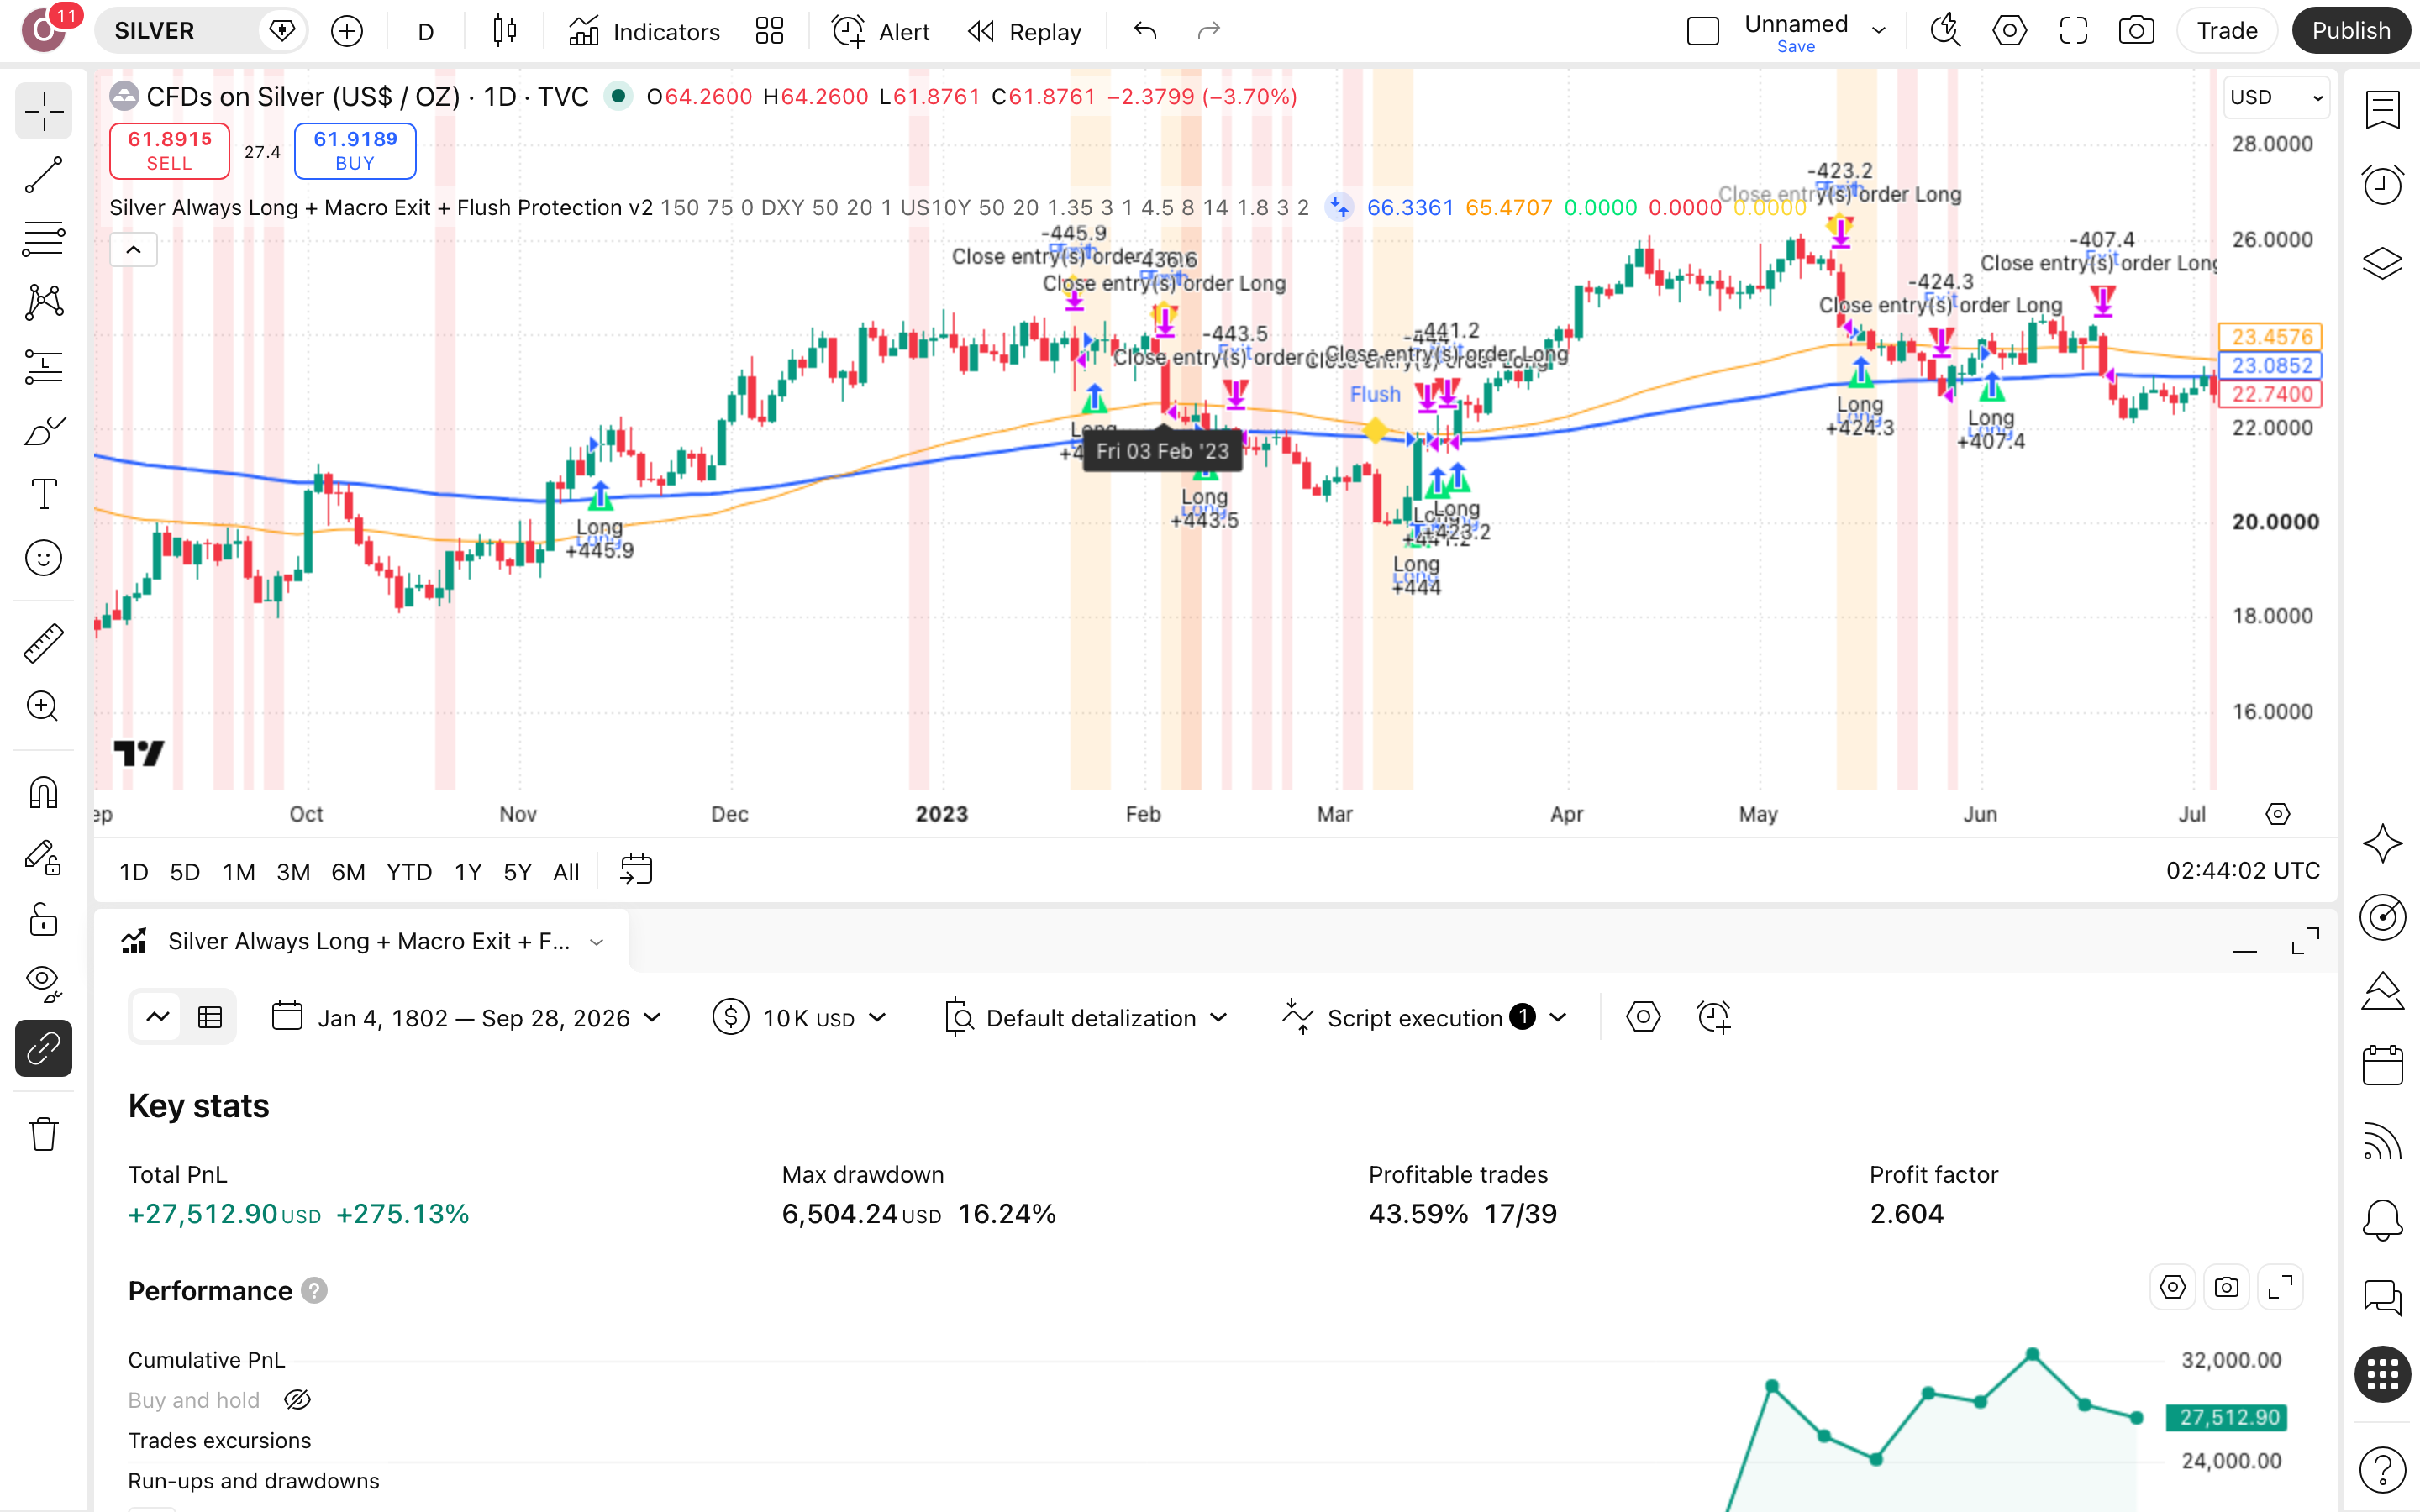Click the 61.8915 SELL button
Image resolution: width=2420 pixels, height=1512 pixels.
pos(169,151)
